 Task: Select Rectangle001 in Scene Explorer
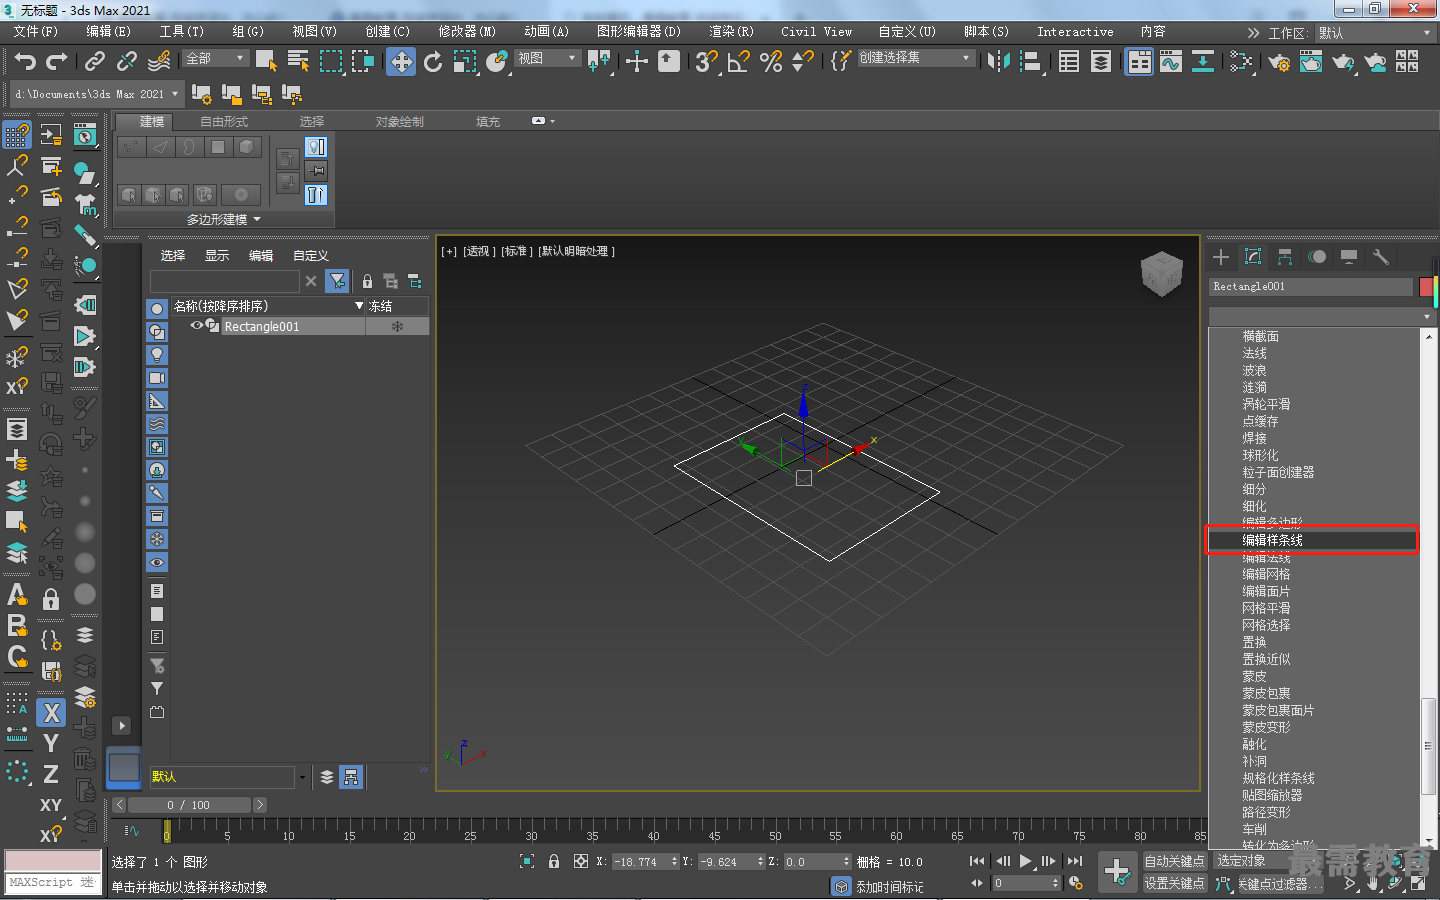coord(262,327)
